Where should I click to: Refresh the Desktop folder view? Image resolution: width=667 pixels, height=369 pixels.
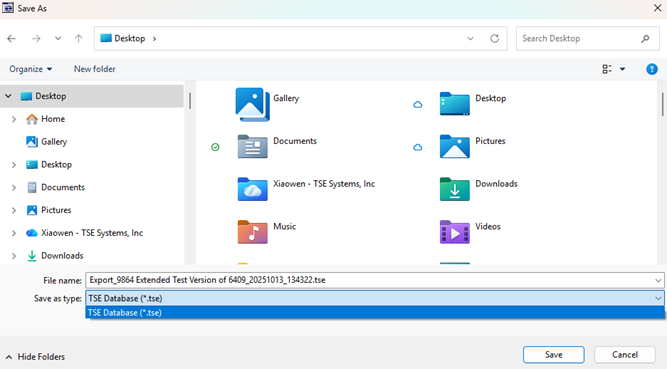point(494,39)
